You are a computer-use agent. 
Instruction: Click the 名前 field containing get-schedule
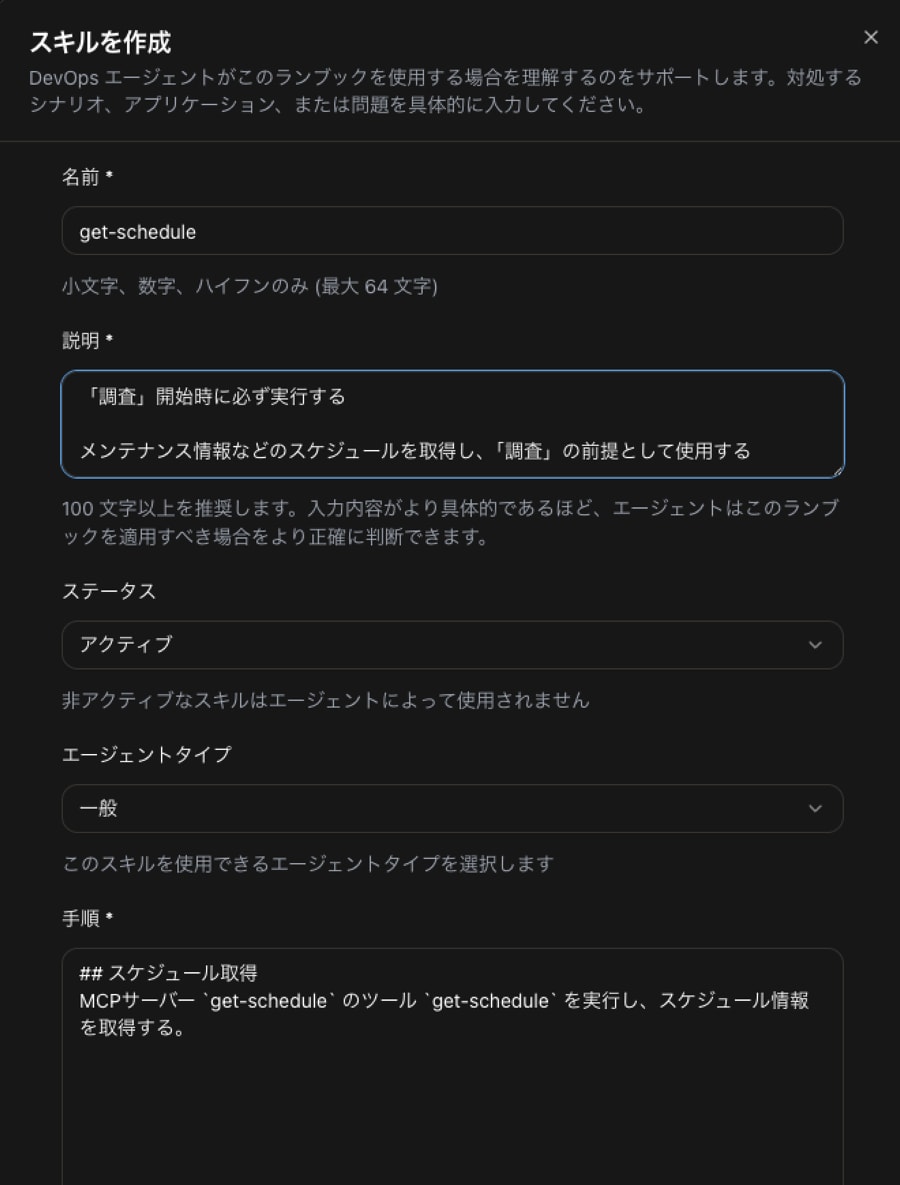click(452, 231)
